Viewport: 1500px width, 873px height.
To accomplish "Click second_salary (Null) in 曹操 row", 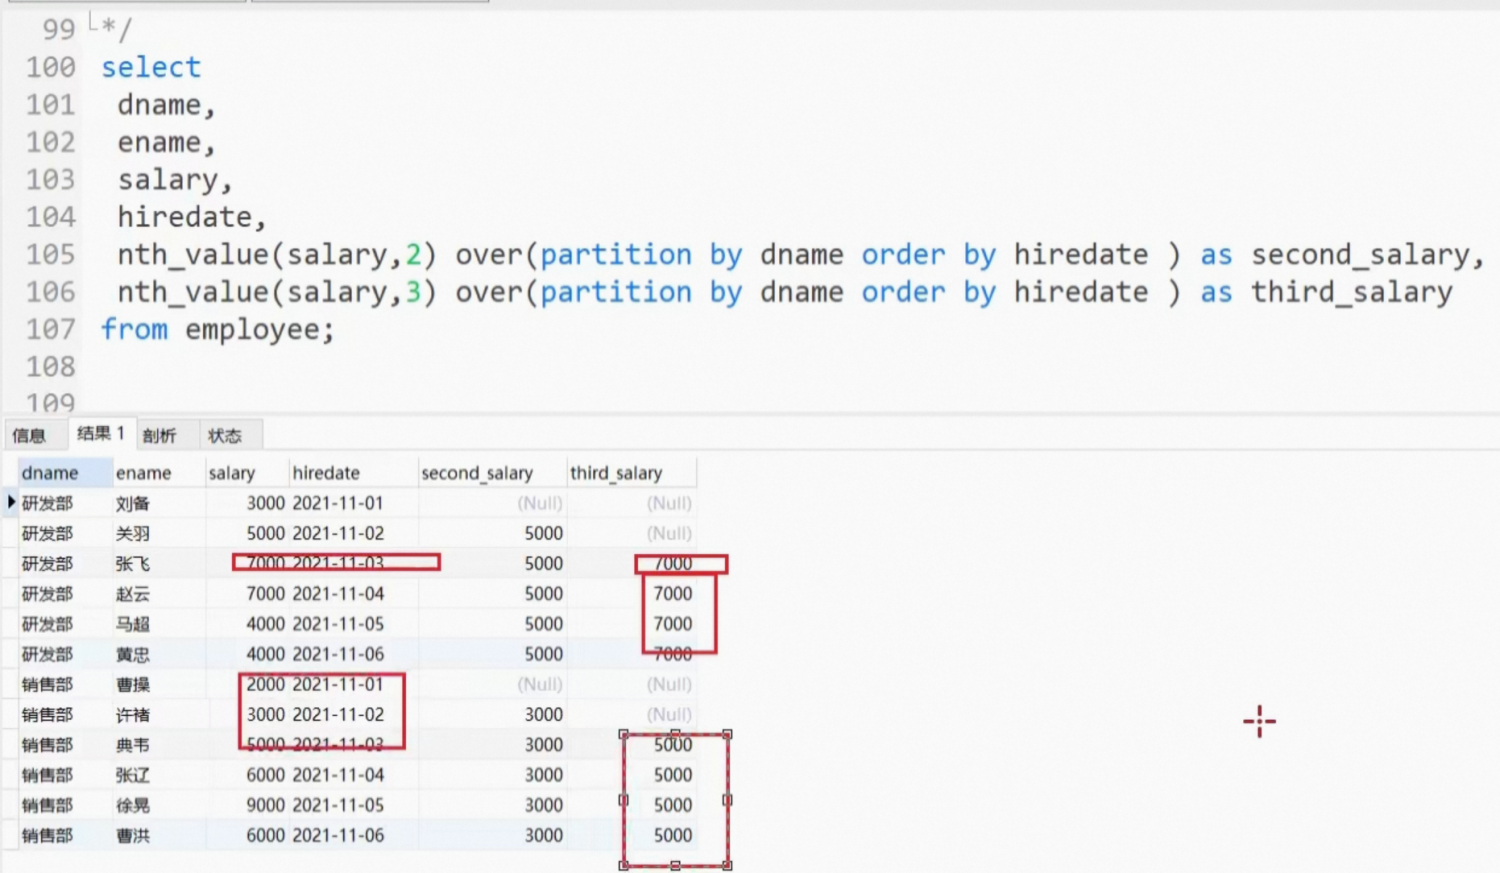I will [540, 684].
